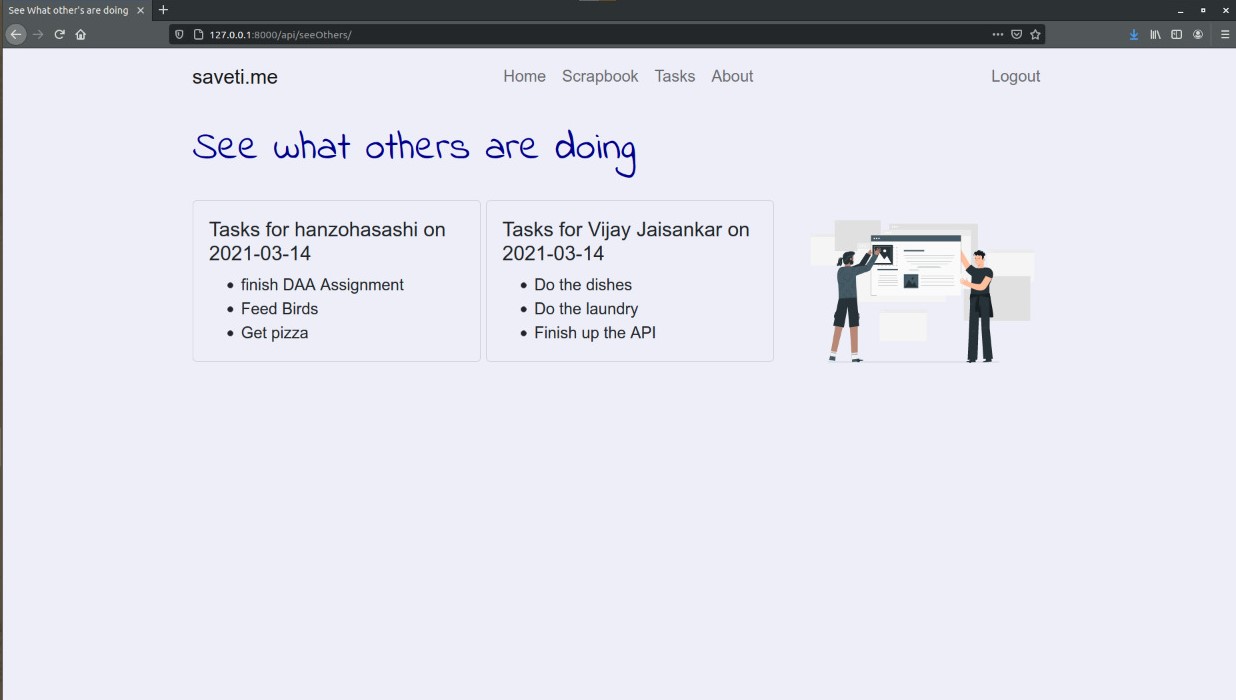Click the browser forward arrow
This screenshot has height=700, width=1236.
tap(38, 34)
